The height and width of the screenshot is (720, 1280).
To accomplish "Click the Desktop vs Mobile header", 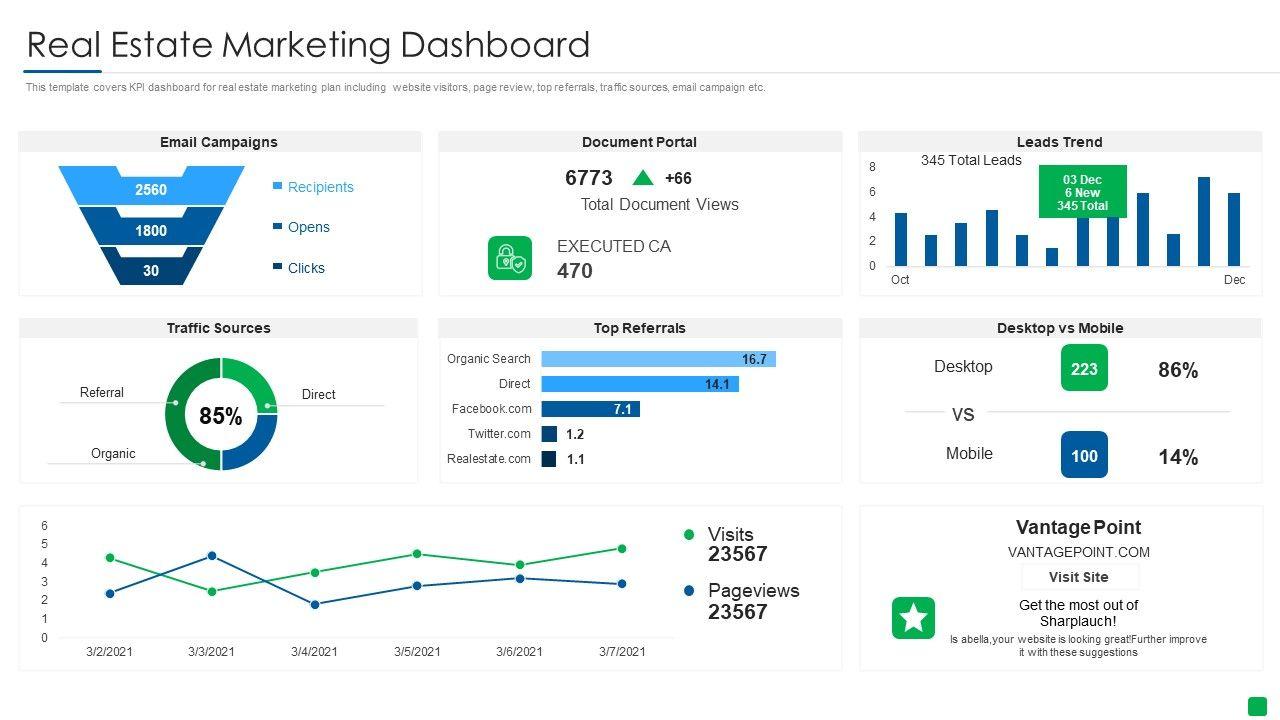I will pyautogui.click(x=1060, y=328).
